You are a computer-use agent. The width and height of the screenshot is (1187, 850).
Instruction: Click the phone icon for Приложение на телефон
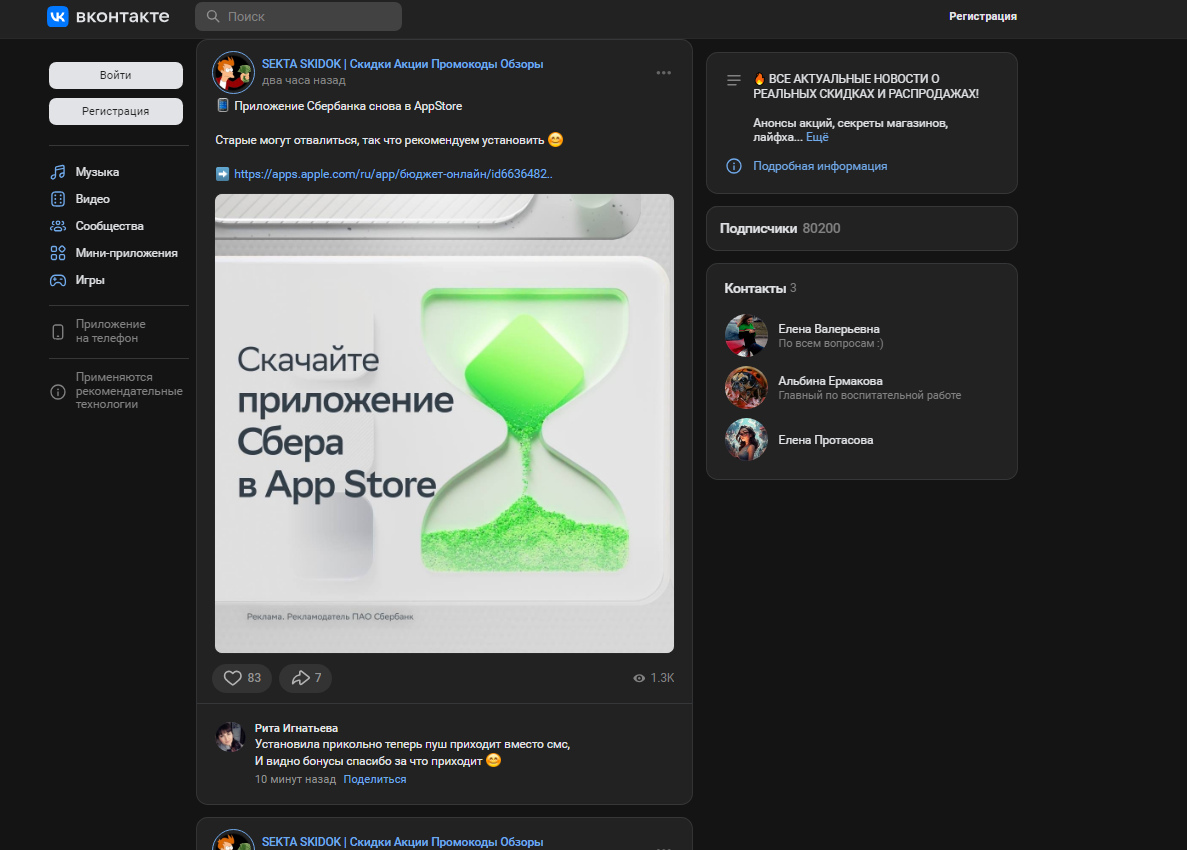[58, 332]
